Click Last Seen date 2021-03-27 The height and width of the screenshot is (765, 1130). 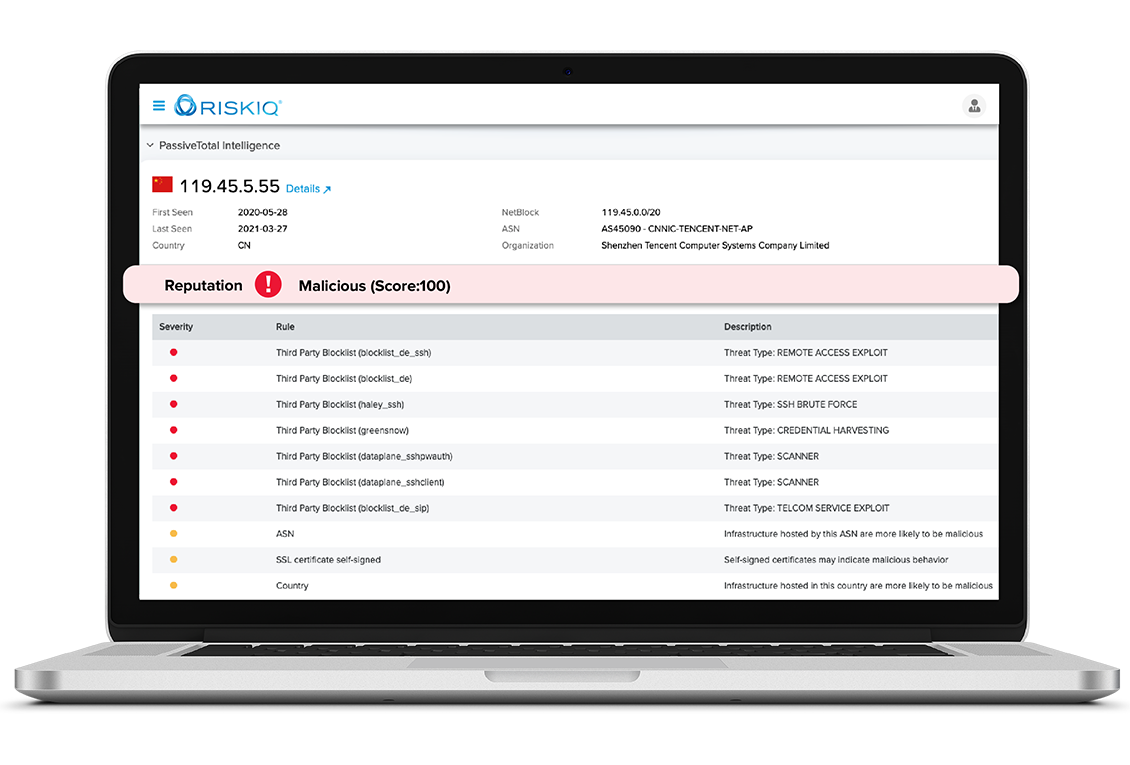pyautogui.click(x=262, y=229)
